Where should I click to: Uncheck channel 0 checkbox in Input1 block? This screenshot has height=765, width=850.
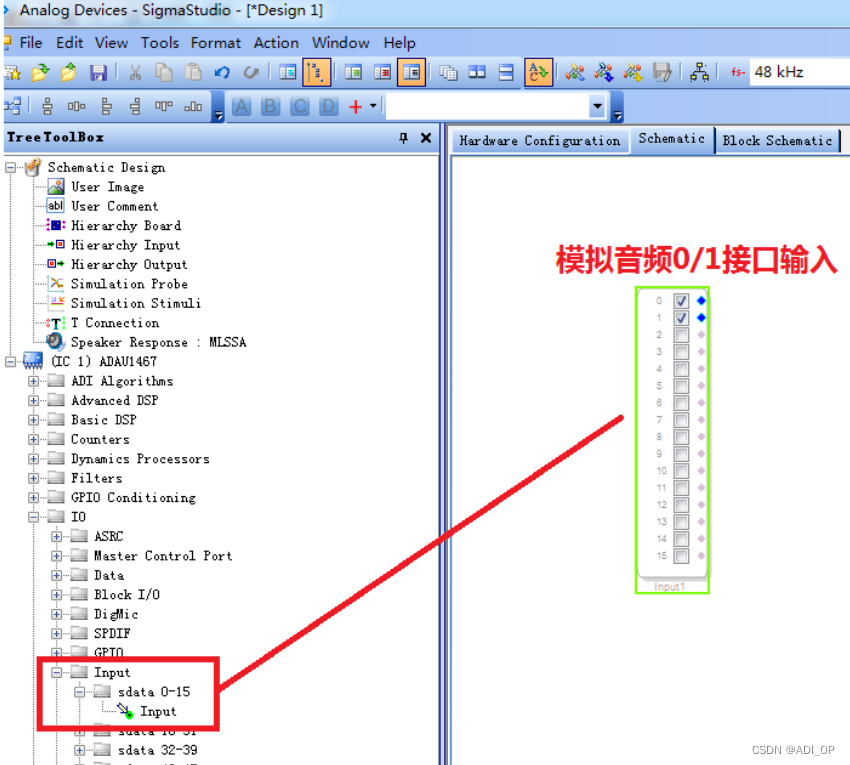tap(681, 300)
